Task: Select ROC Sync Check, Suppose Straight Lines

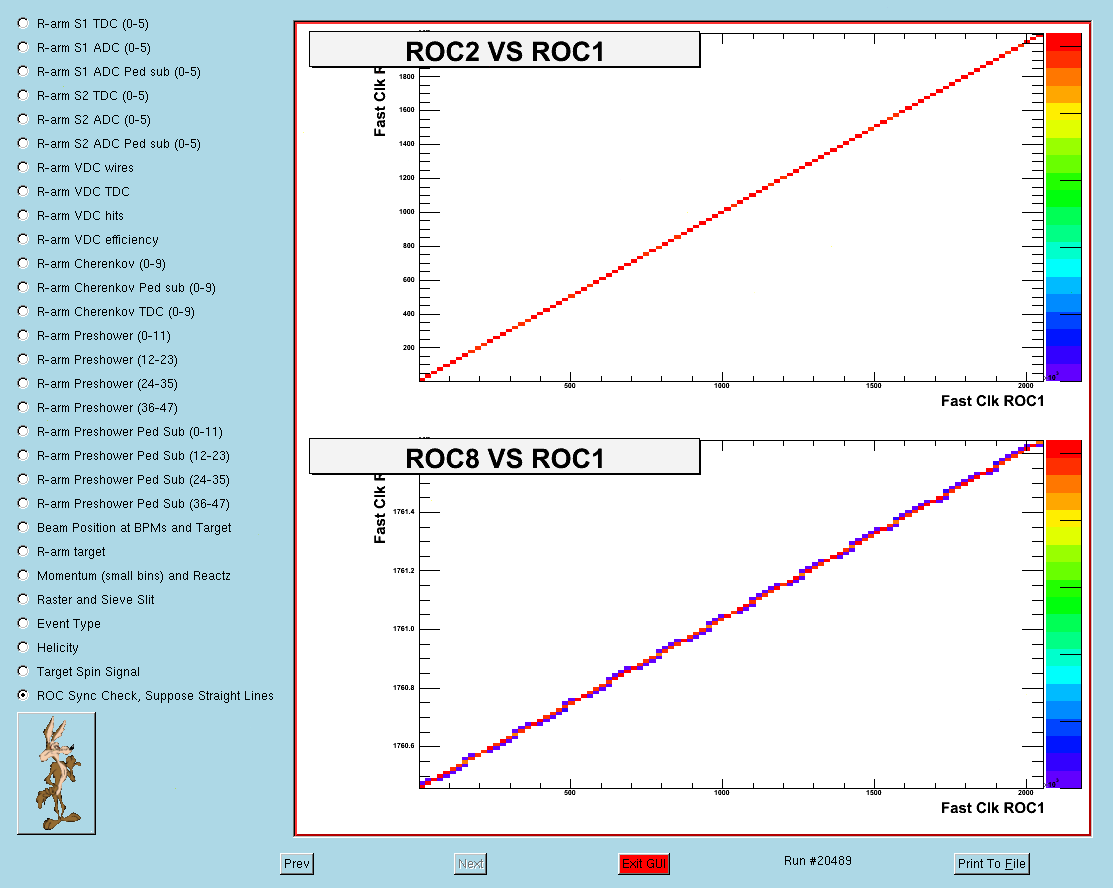Action: coord(23,695)
